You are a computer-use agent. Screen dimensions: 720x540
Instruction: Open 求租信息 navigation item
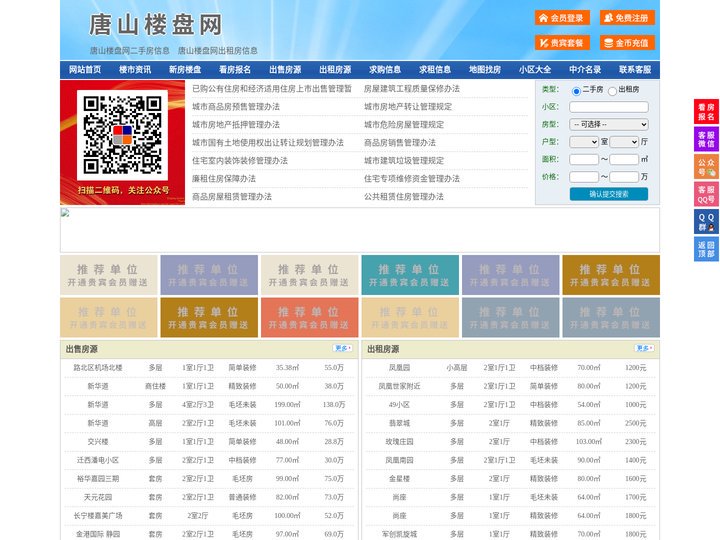pos(435,70)
